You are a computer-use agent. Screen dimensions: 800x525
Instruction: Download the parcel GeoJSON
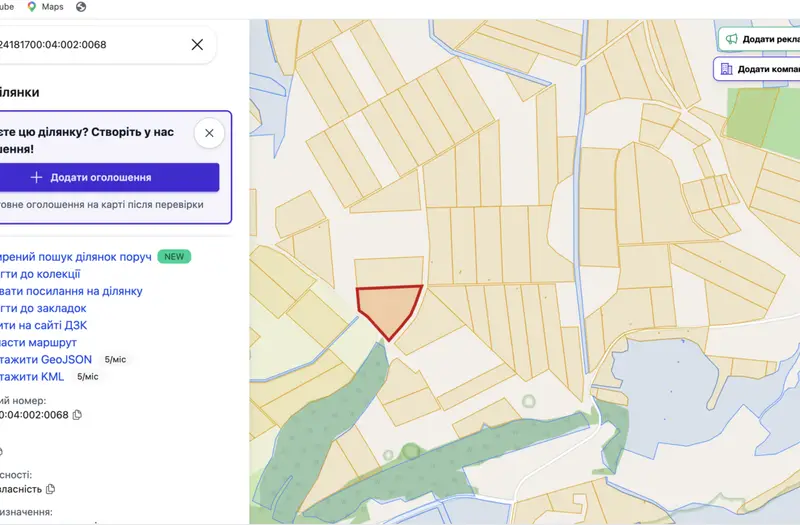[x=46, y=360]
